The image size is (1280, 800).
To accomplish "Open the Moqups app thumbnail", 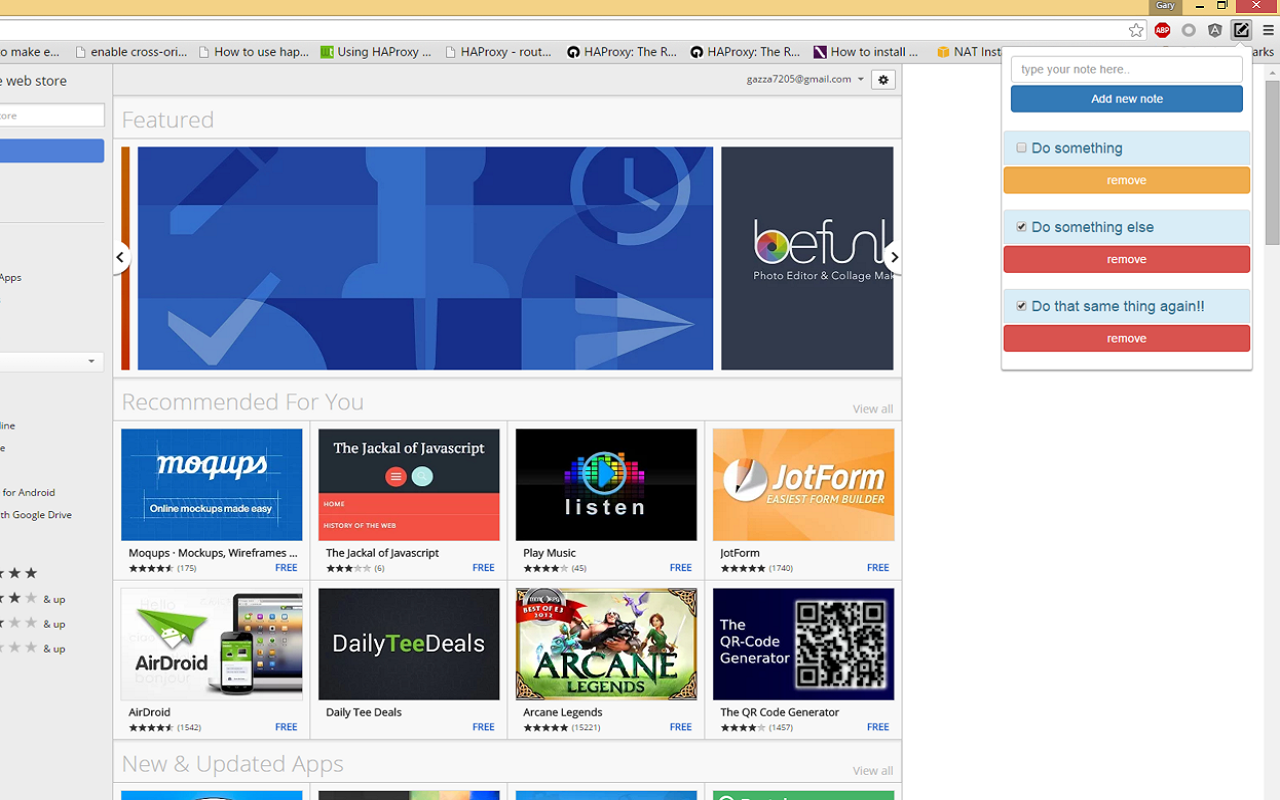I will 212,485.
